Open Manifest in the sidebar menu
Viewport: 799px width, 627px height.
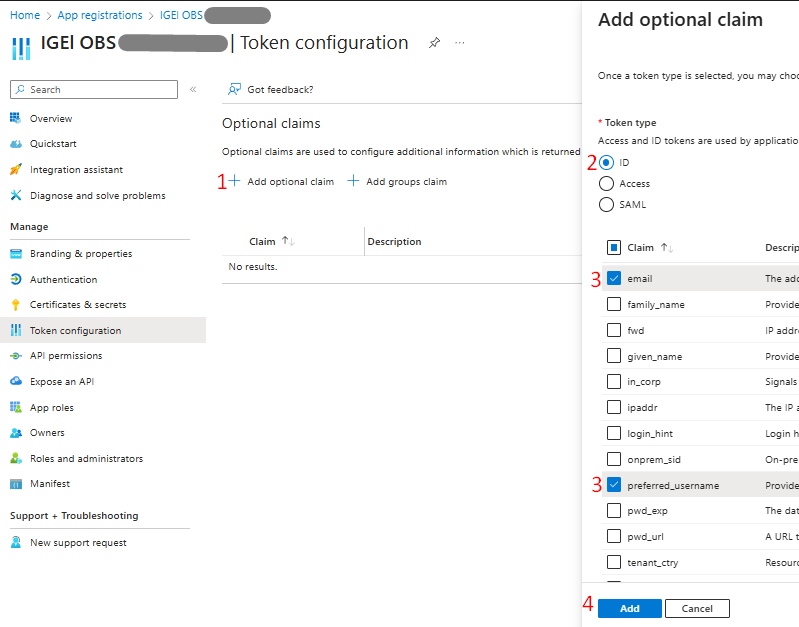(50, 484)
